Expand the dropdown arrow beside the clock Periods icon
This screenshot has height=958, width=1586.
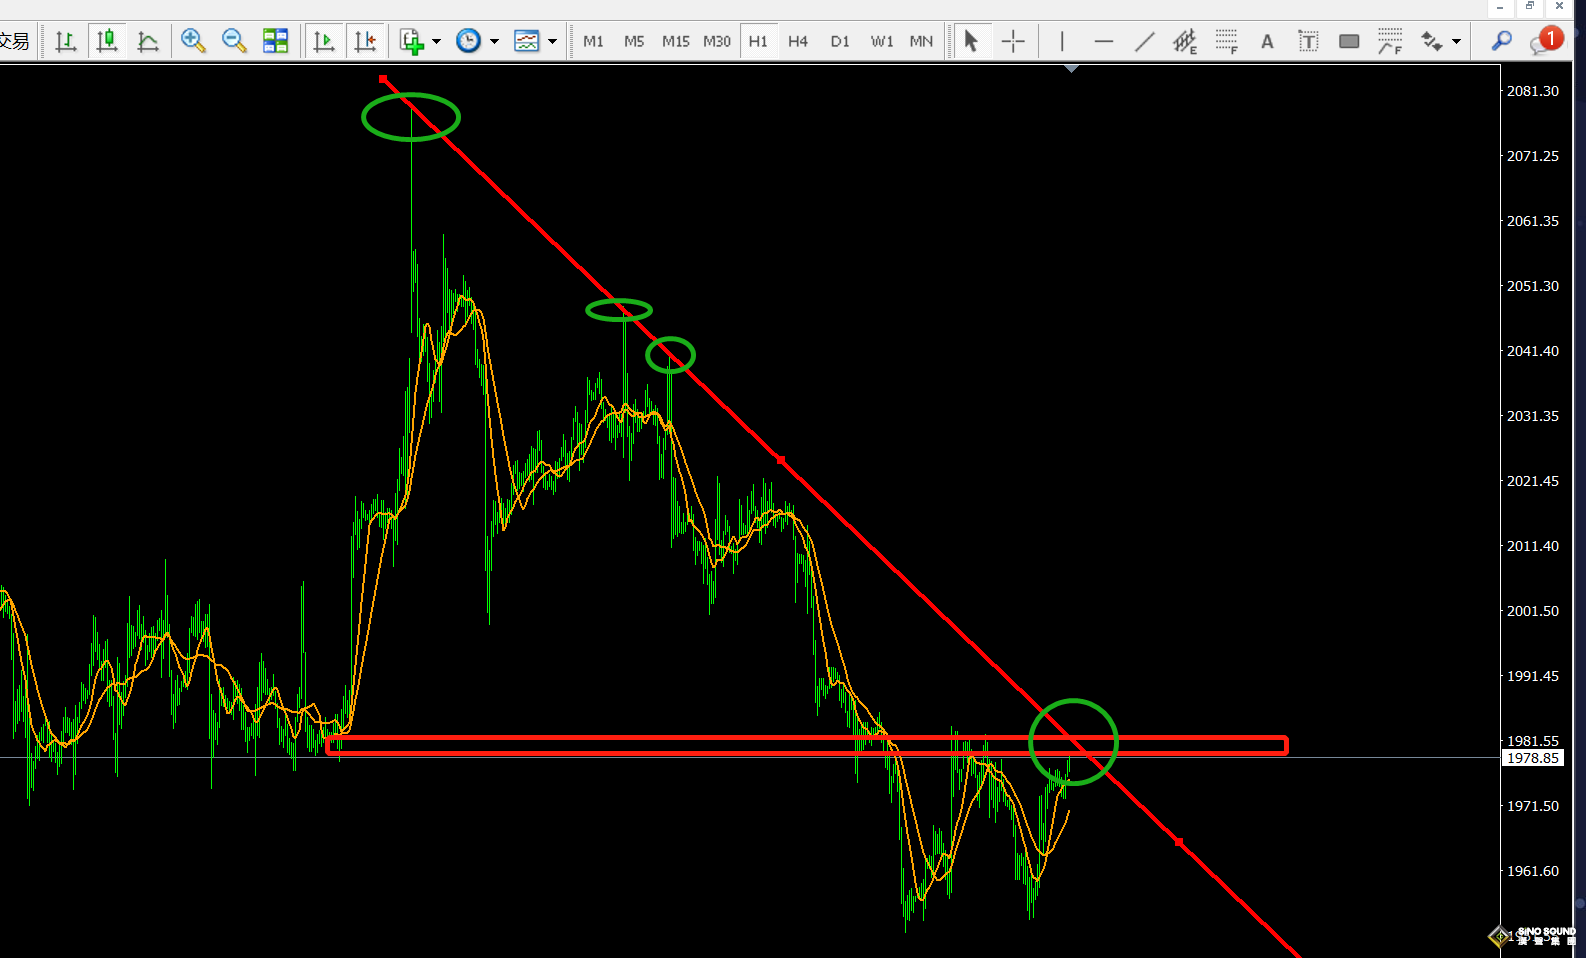pos(494,42)
